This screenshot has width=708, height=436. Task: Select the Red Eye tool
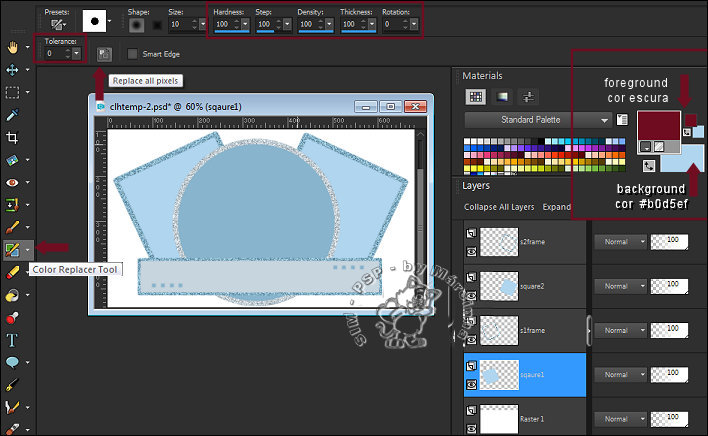click(12, 182)
